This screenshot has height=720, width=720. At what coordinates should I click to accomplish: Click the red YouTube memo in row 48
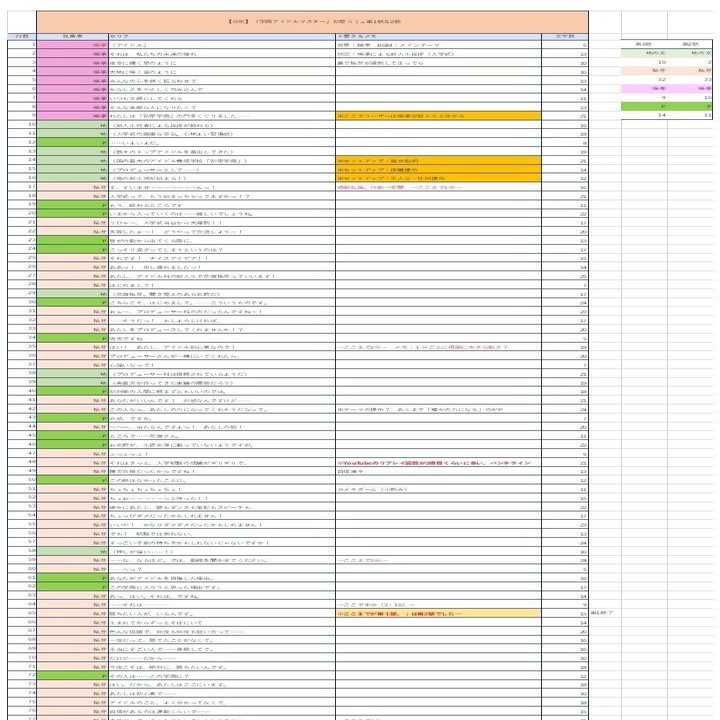pyautogui.click(x=439, y=462)
